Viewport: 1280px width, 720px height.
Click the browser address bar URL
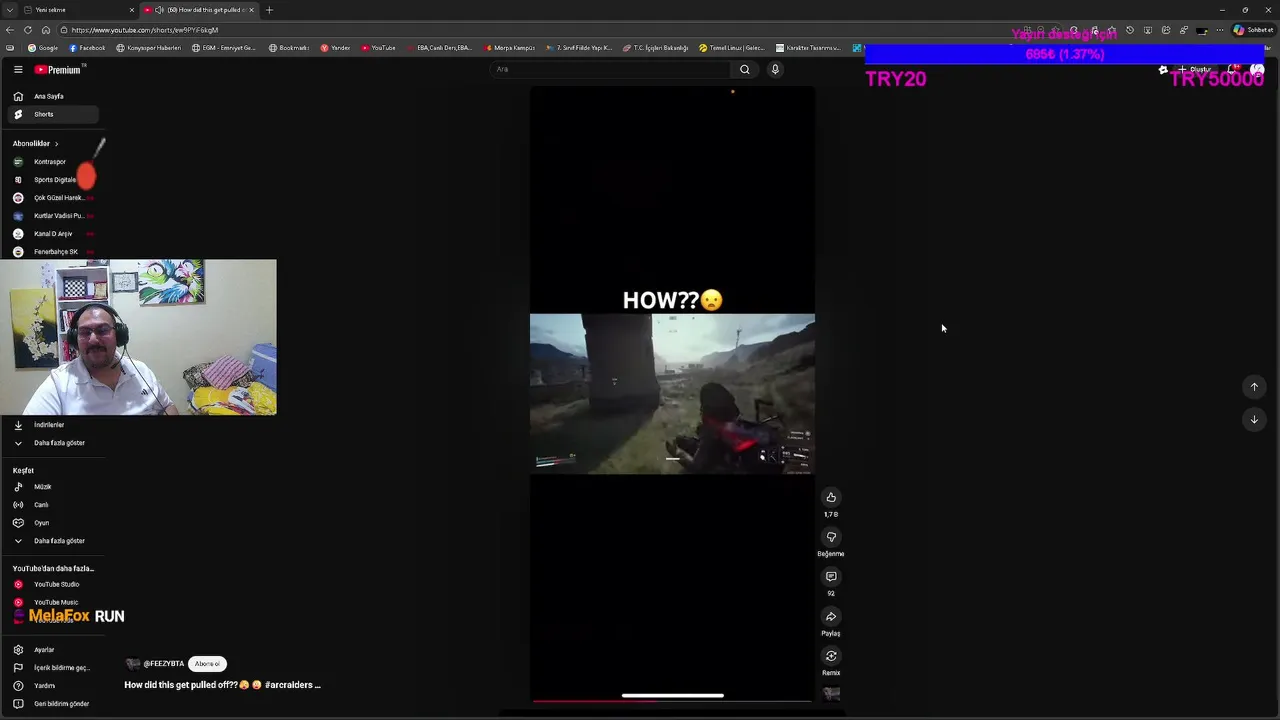coord(144,30)
